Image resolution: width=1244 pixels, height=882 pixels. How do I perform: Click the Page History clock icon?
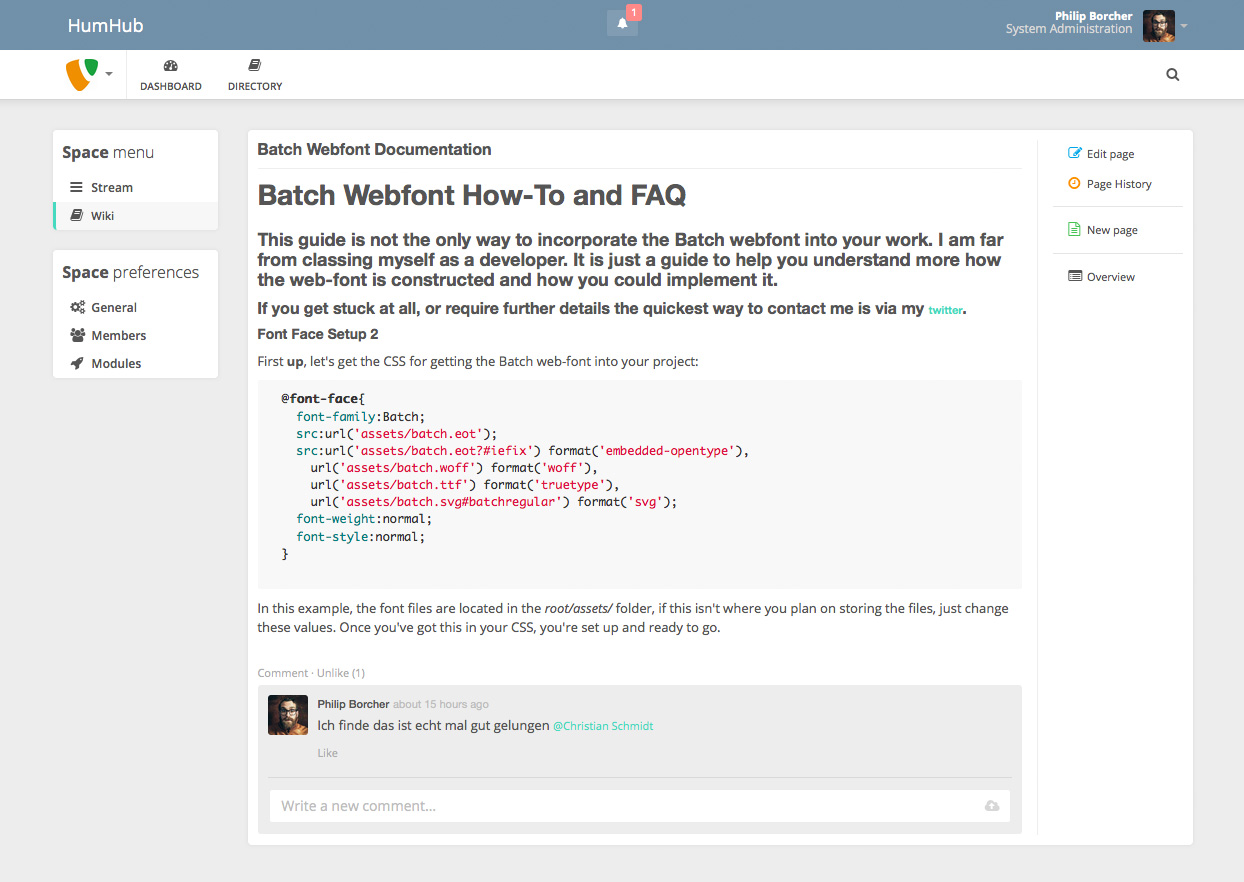pyautogui.click(x=1074, y=183)
